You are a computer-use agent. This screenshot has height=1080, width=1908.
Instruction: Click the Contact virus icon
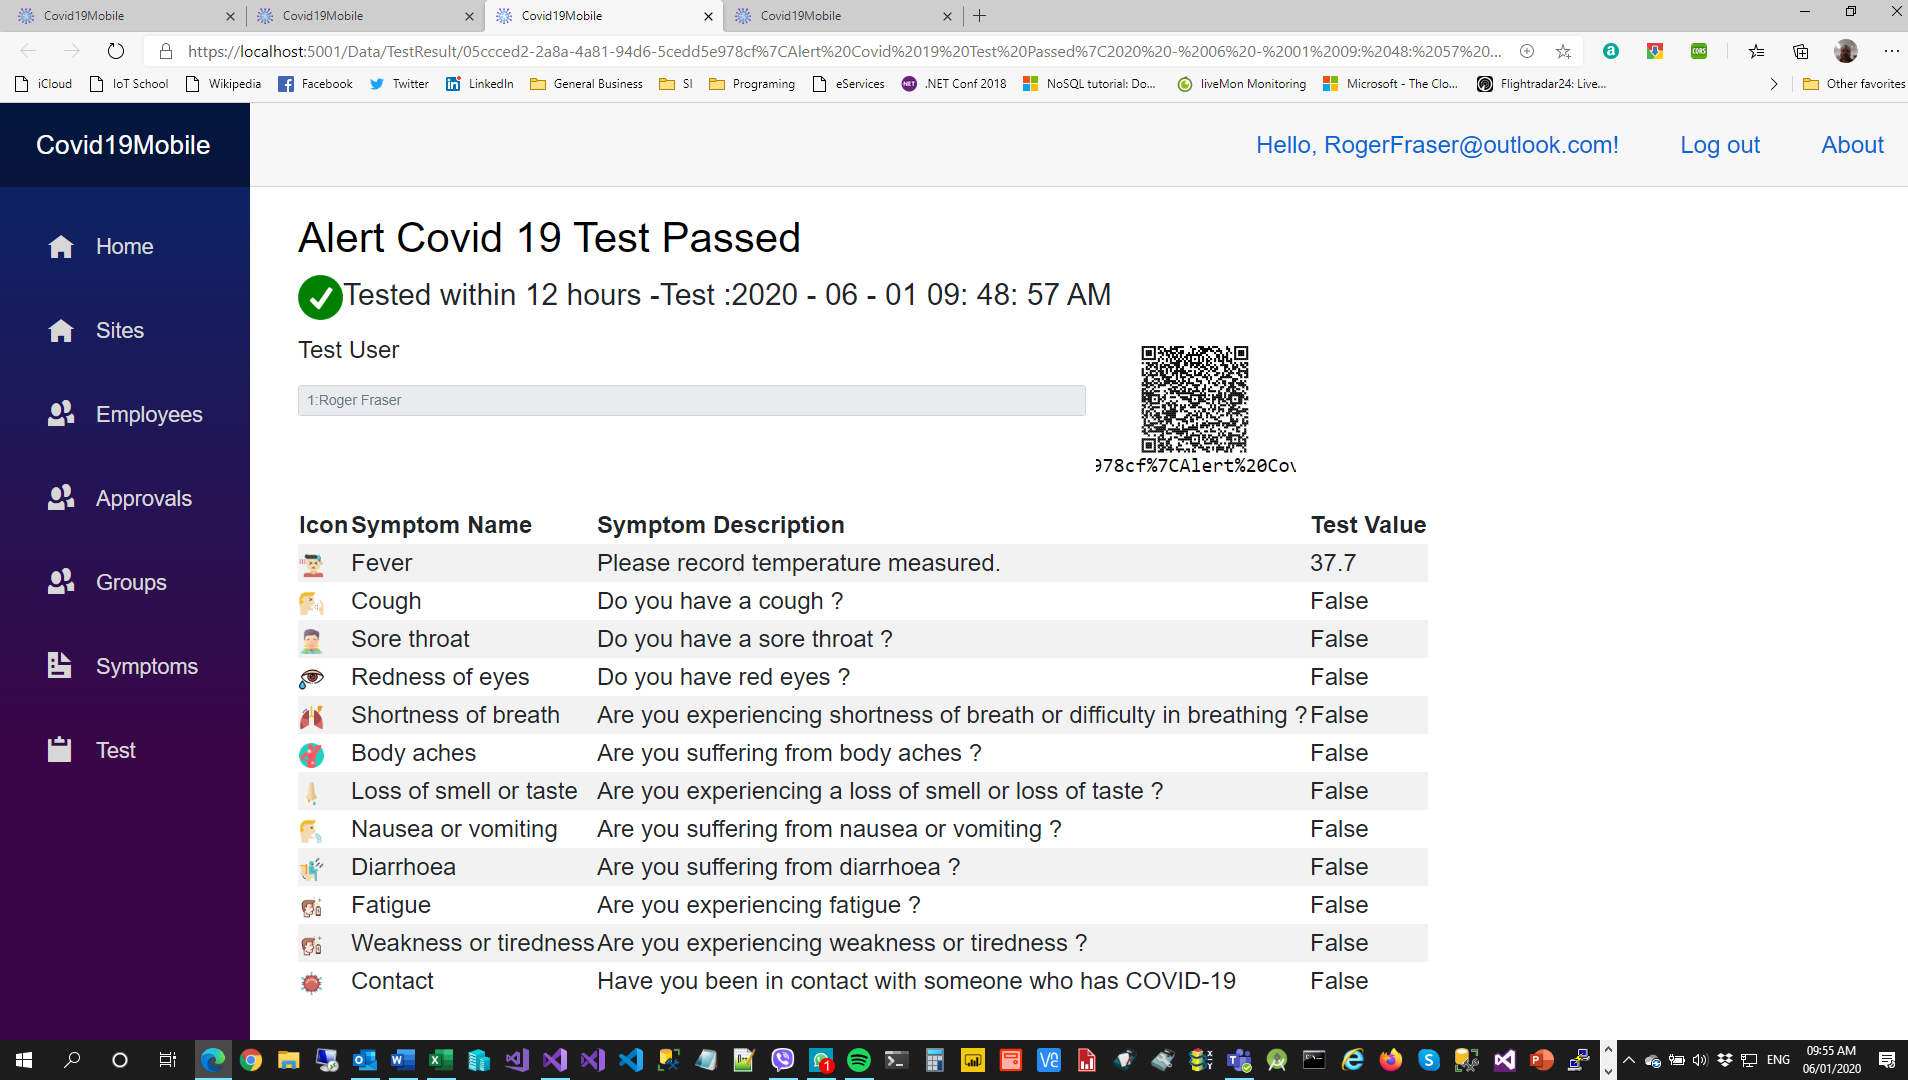tap(312, 982)
